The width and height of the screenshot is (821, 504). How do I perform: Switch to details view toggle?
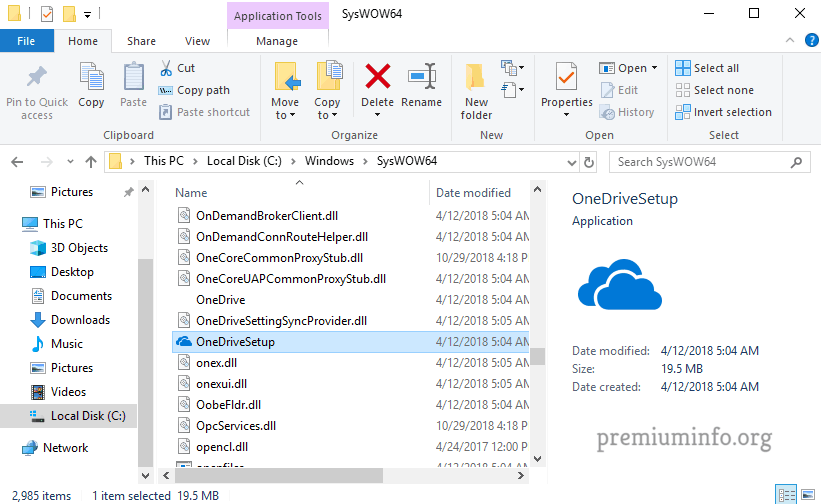[x=786, y=495]
